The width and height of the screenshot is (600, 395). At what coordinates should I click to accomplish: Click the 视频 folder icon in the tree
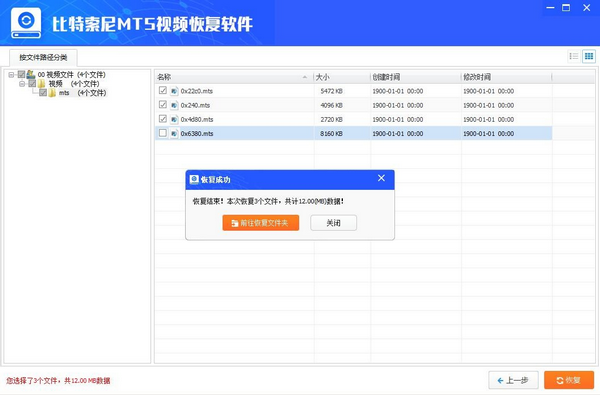[42, 83]
